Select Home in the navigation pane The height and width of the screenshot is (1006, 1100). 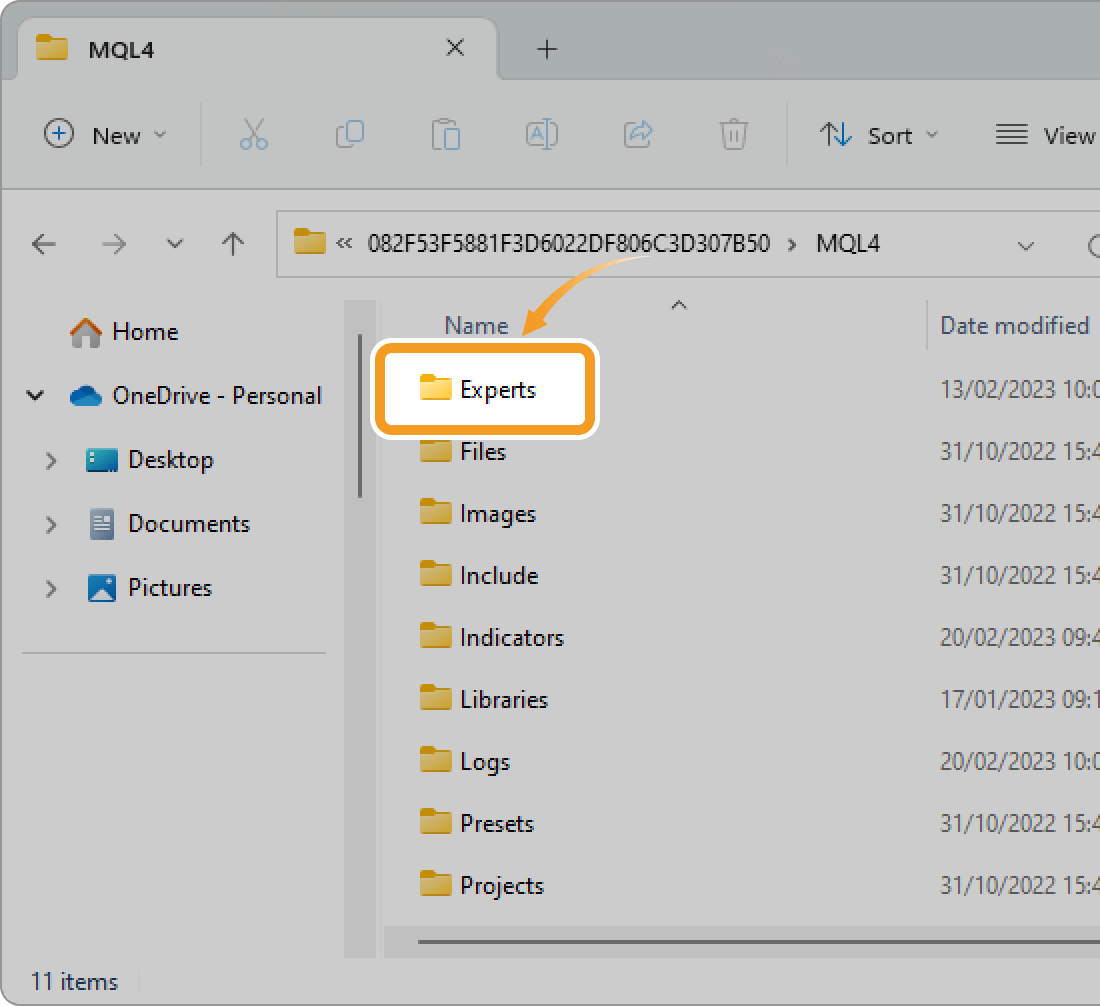point(145,332)
